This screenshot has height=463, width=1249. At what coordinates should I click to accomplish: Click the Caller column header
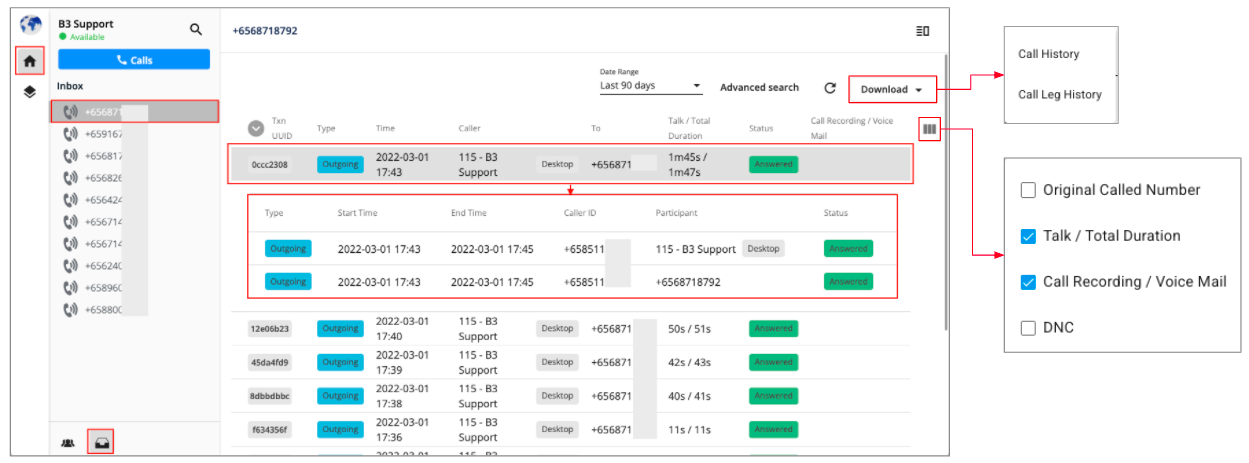469,128
